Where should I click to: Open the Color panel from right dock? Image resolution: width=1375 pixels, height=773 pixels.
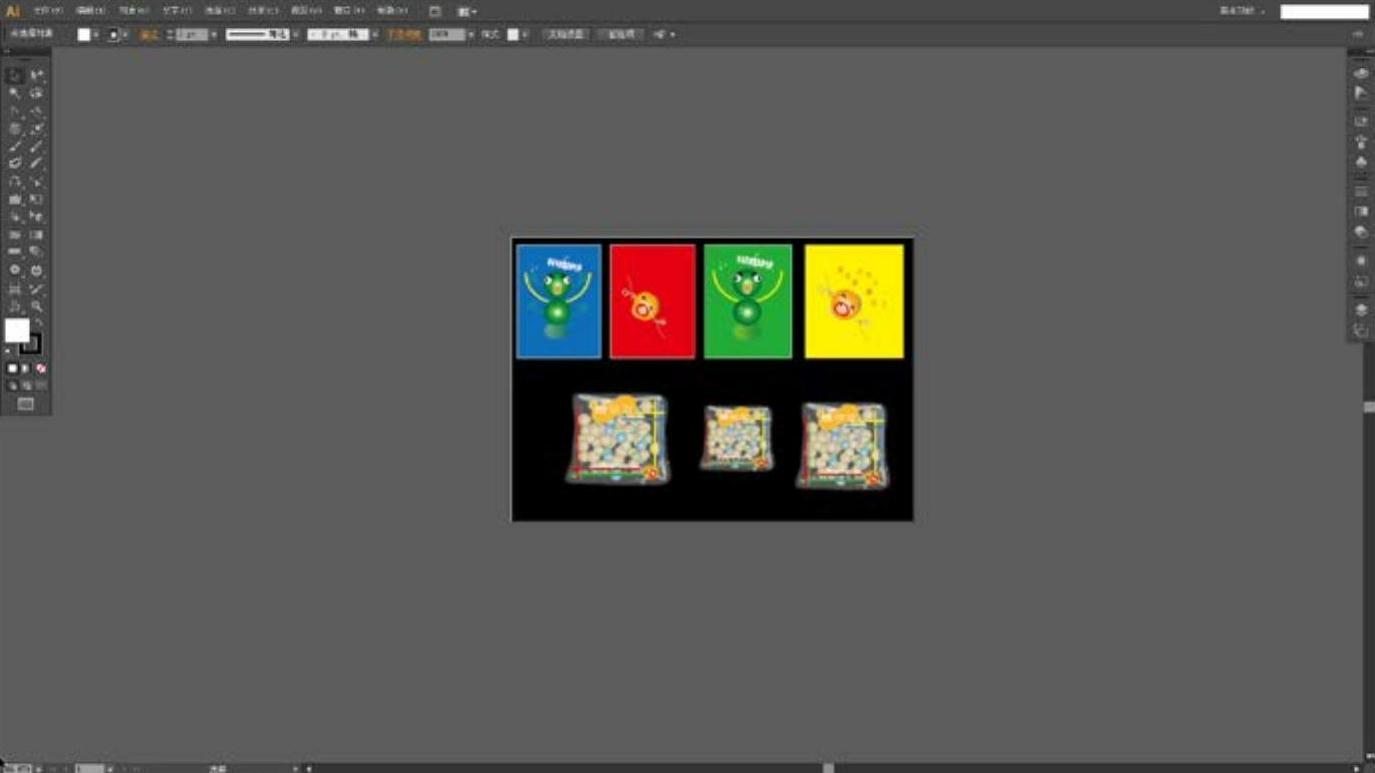coord(1361,73)
